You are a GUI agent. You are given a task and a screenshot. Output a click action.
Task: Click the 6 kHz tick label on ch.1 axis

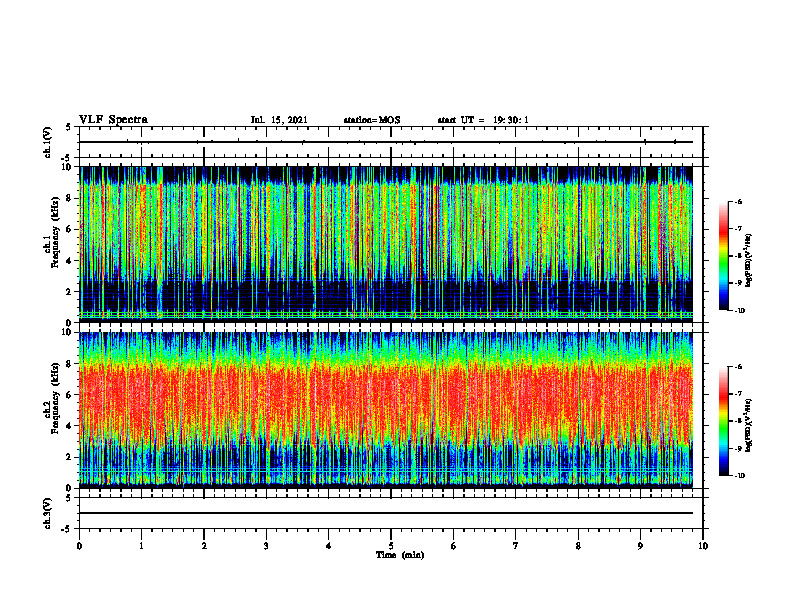[x=70, y=230]
